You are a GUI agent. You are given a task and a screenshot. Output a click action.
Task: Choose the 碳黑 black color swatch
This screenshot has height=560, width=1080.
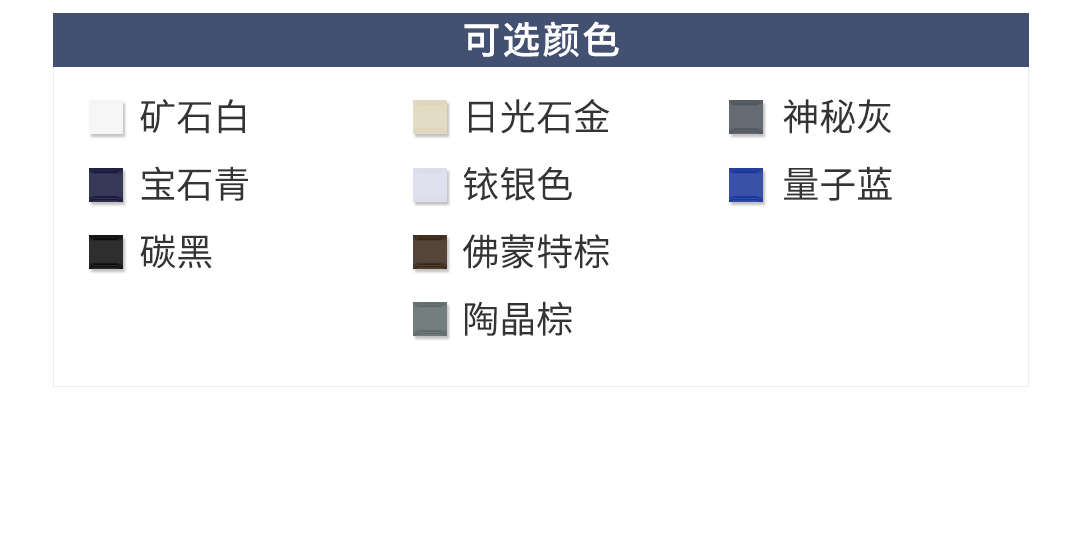[106, 252]
